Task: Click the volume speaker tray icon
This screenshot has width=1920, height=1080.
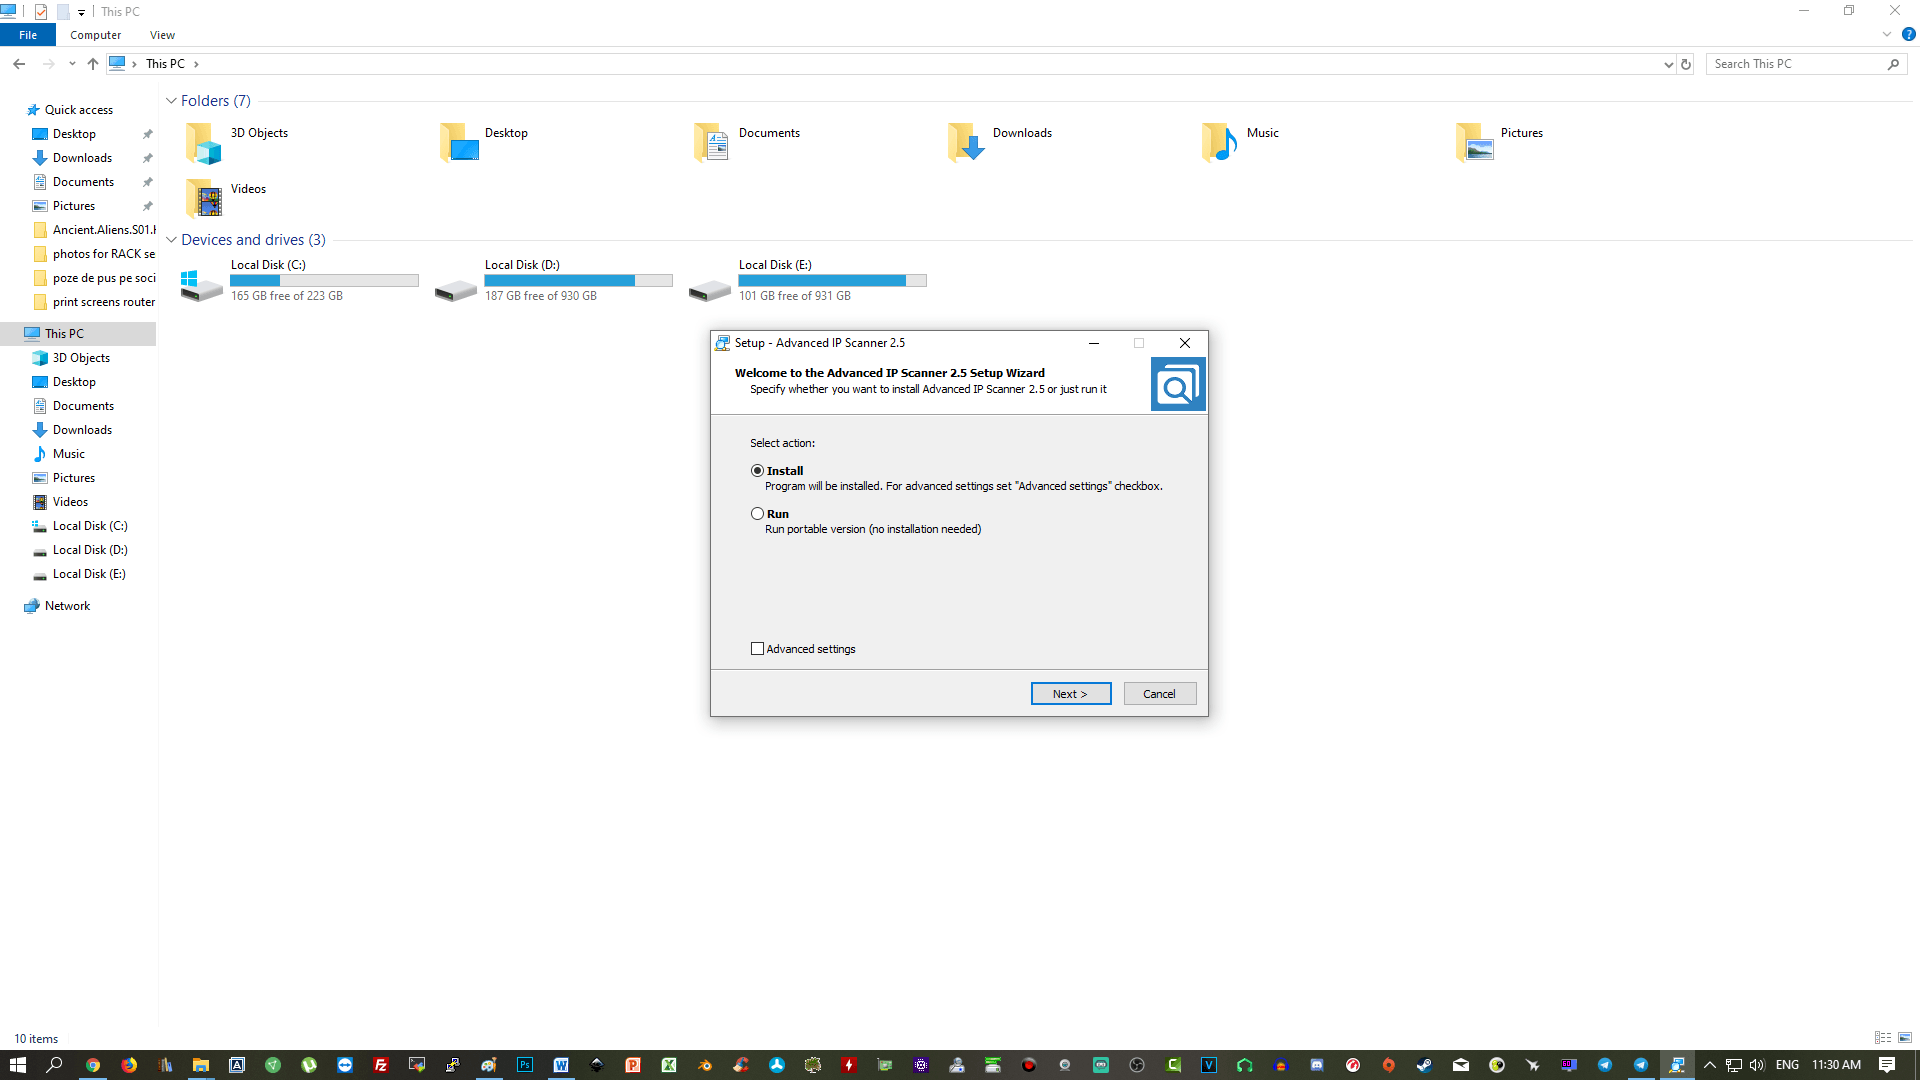Action: tap(1757, 1065)
